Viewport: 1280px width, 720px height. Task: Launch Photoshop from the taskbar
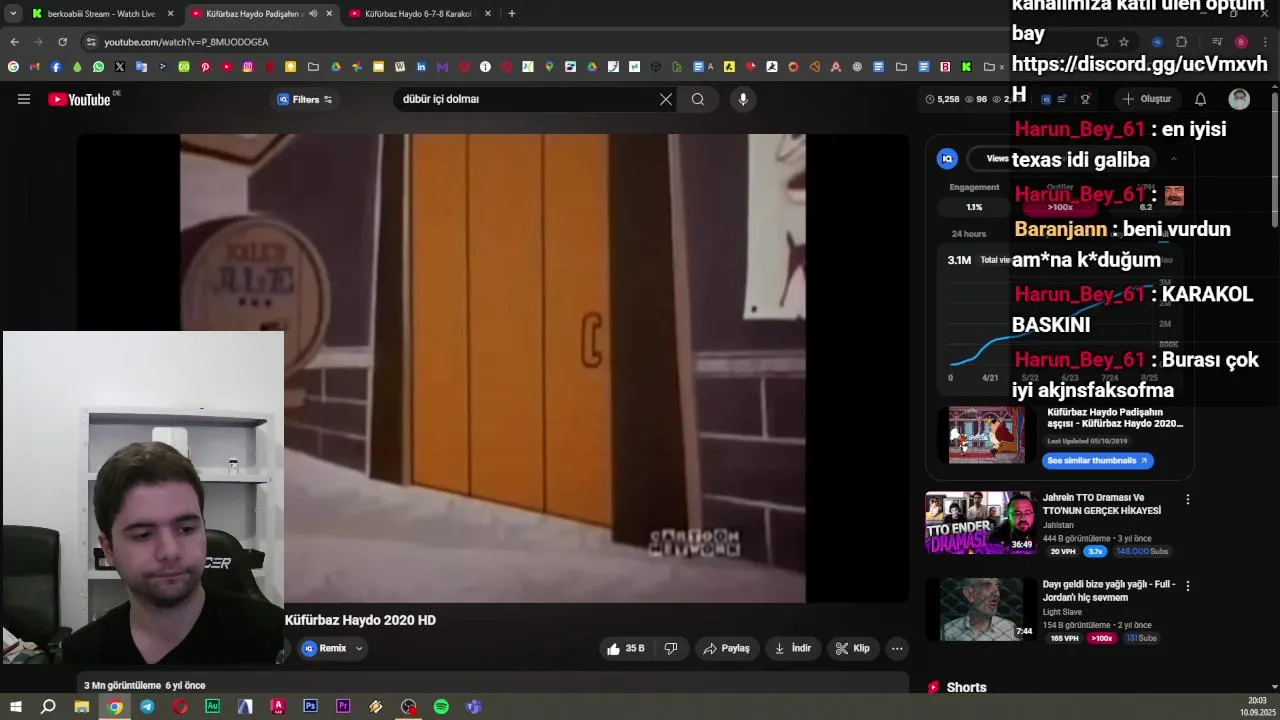[310, 706]
